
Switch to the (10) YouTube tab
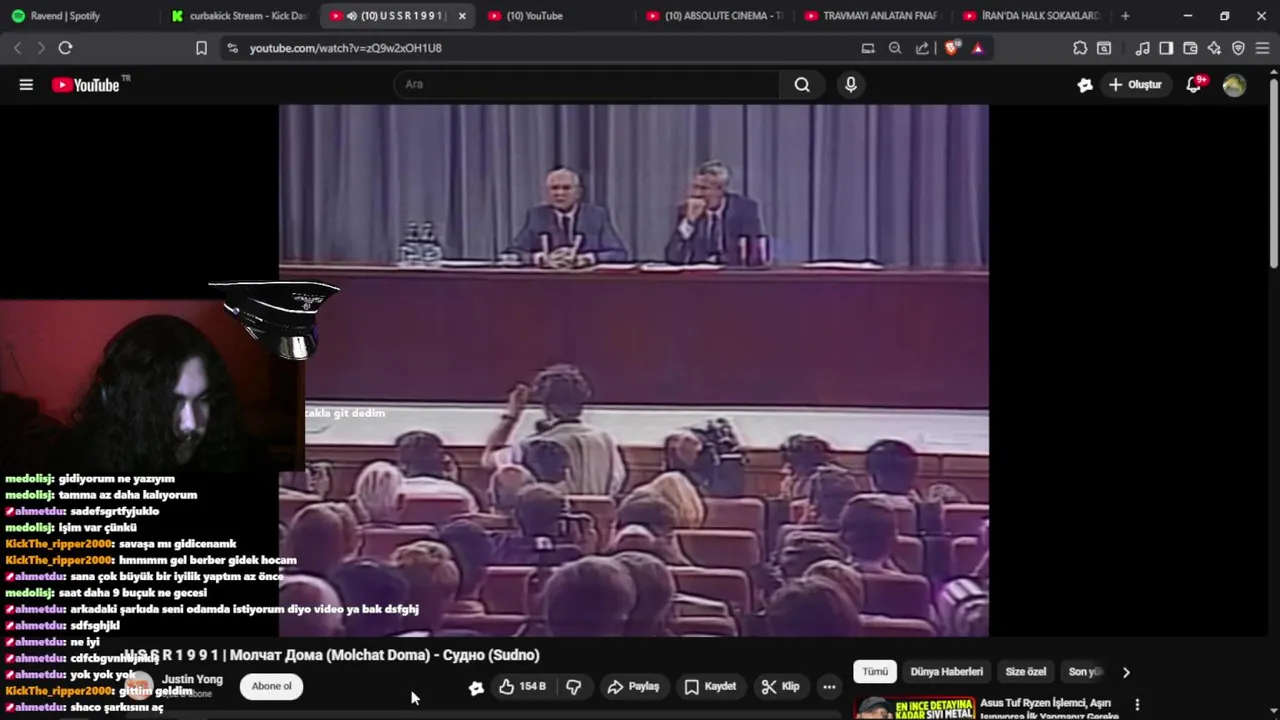[x=555, y=16]
